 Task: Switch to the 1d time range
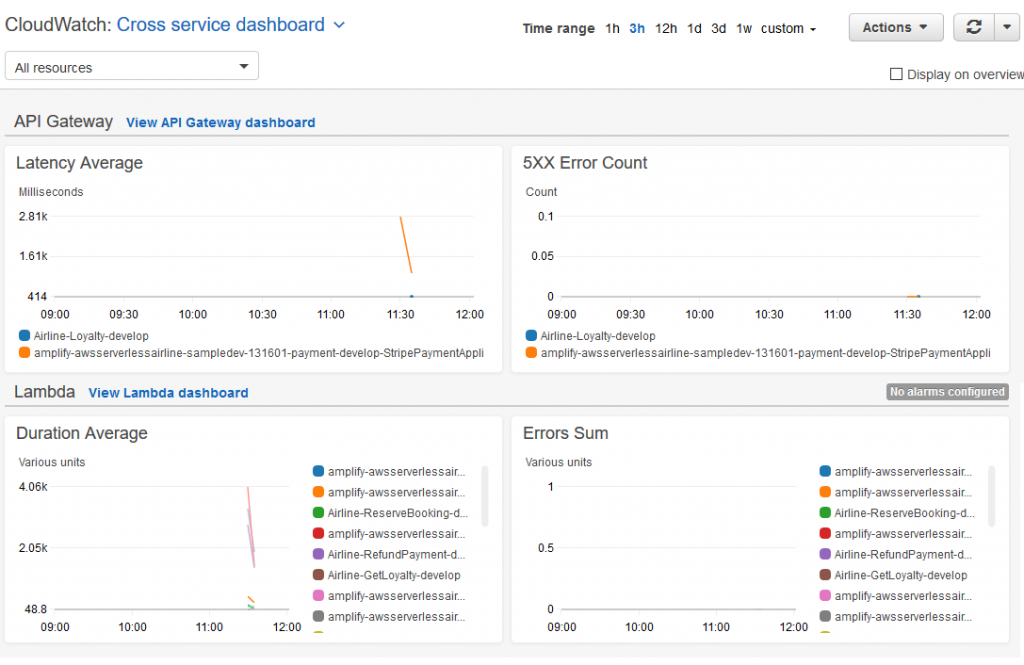(694, 28)
